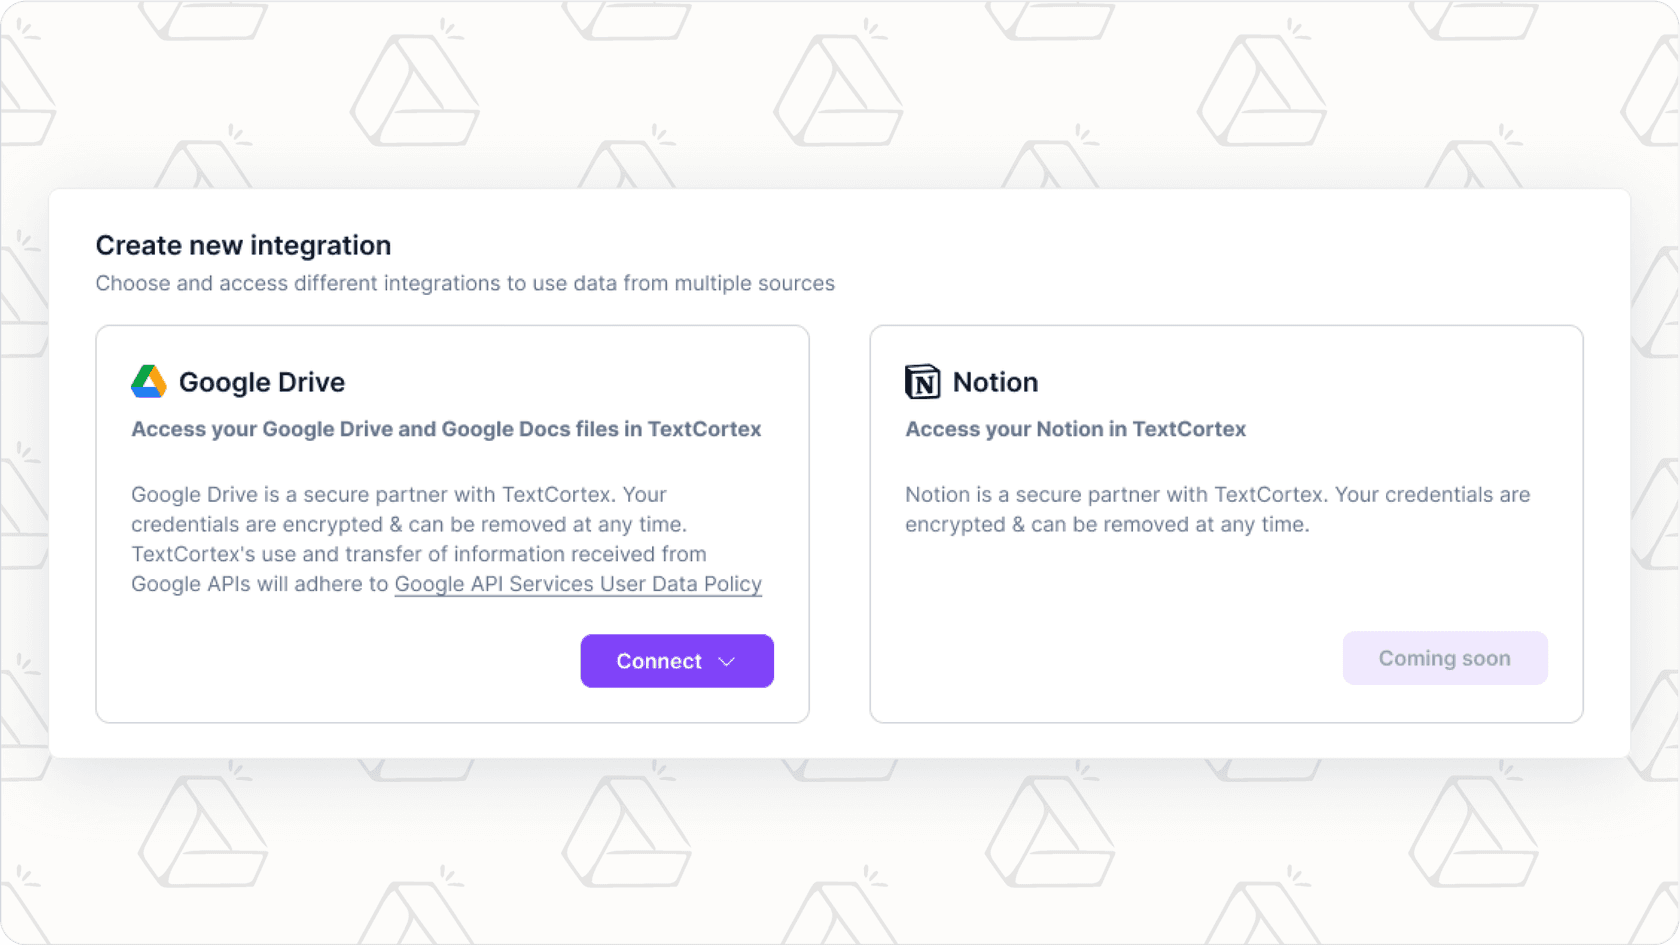1680x945 pixels.
Task: Click the 'Access your Notion in TextCortex' subtitle
Action: pos(1075,429)
